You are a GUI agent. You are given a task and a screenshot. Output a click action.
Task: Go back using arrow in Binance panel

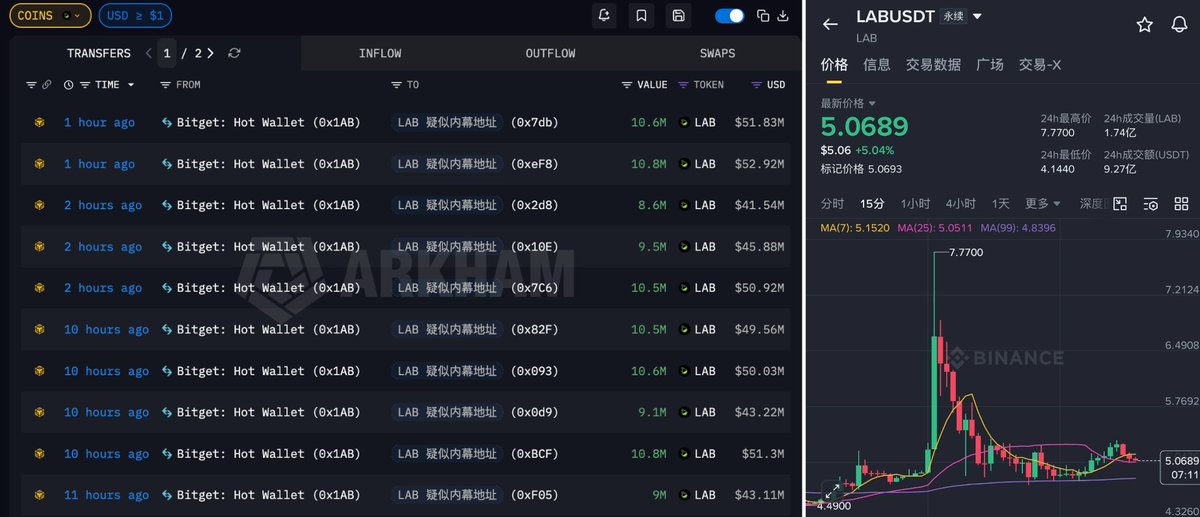pos(830,24)
